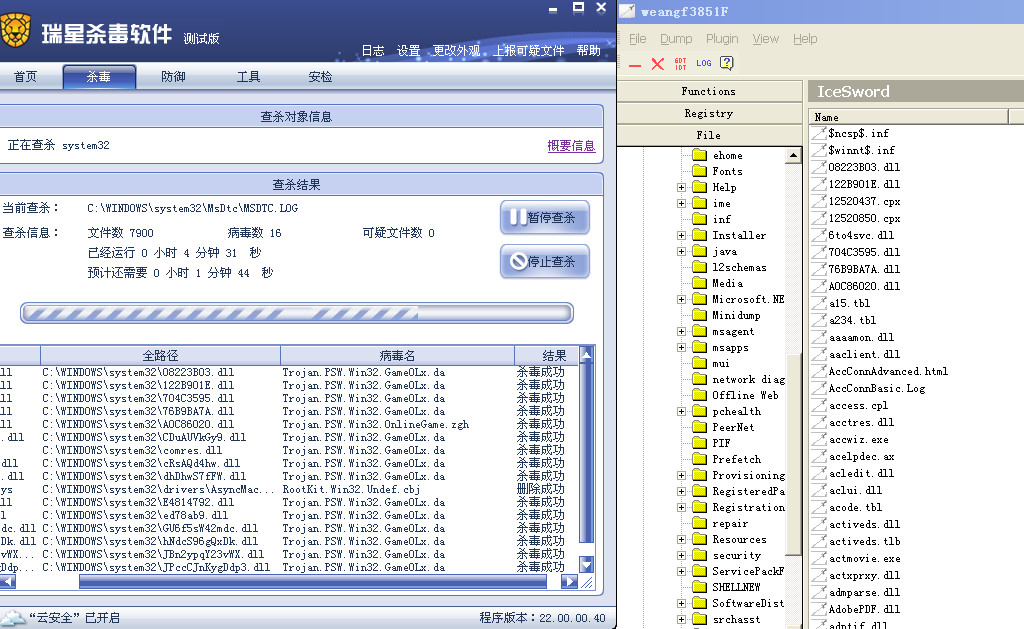Expand the ime folder in the tree
The width and height of the screenshot is (1024, 629).
[682, 203]
